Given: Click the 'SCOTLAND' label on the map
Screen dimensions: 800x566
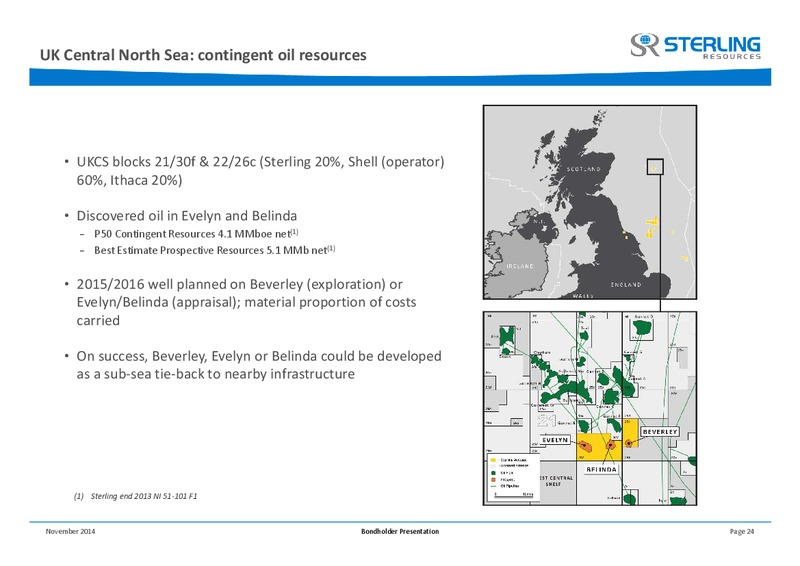Looking at the screenshot, I should point(584,169).
